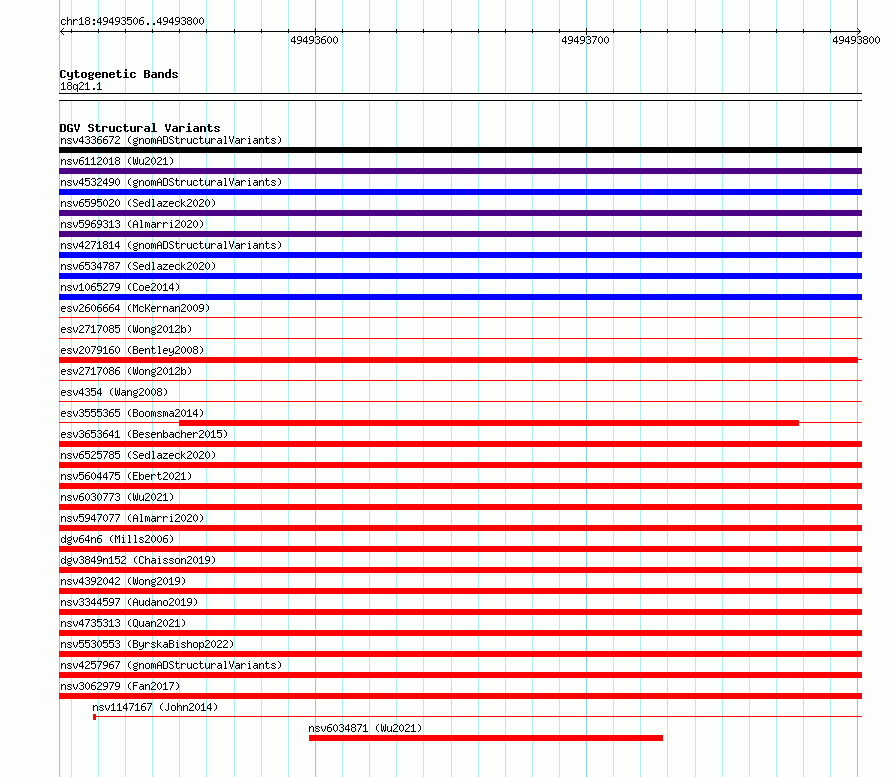The image size is (890, 777).
Task: Click the 49493800 ruler position
Action: pyautogui.click(x=856, y=40)
